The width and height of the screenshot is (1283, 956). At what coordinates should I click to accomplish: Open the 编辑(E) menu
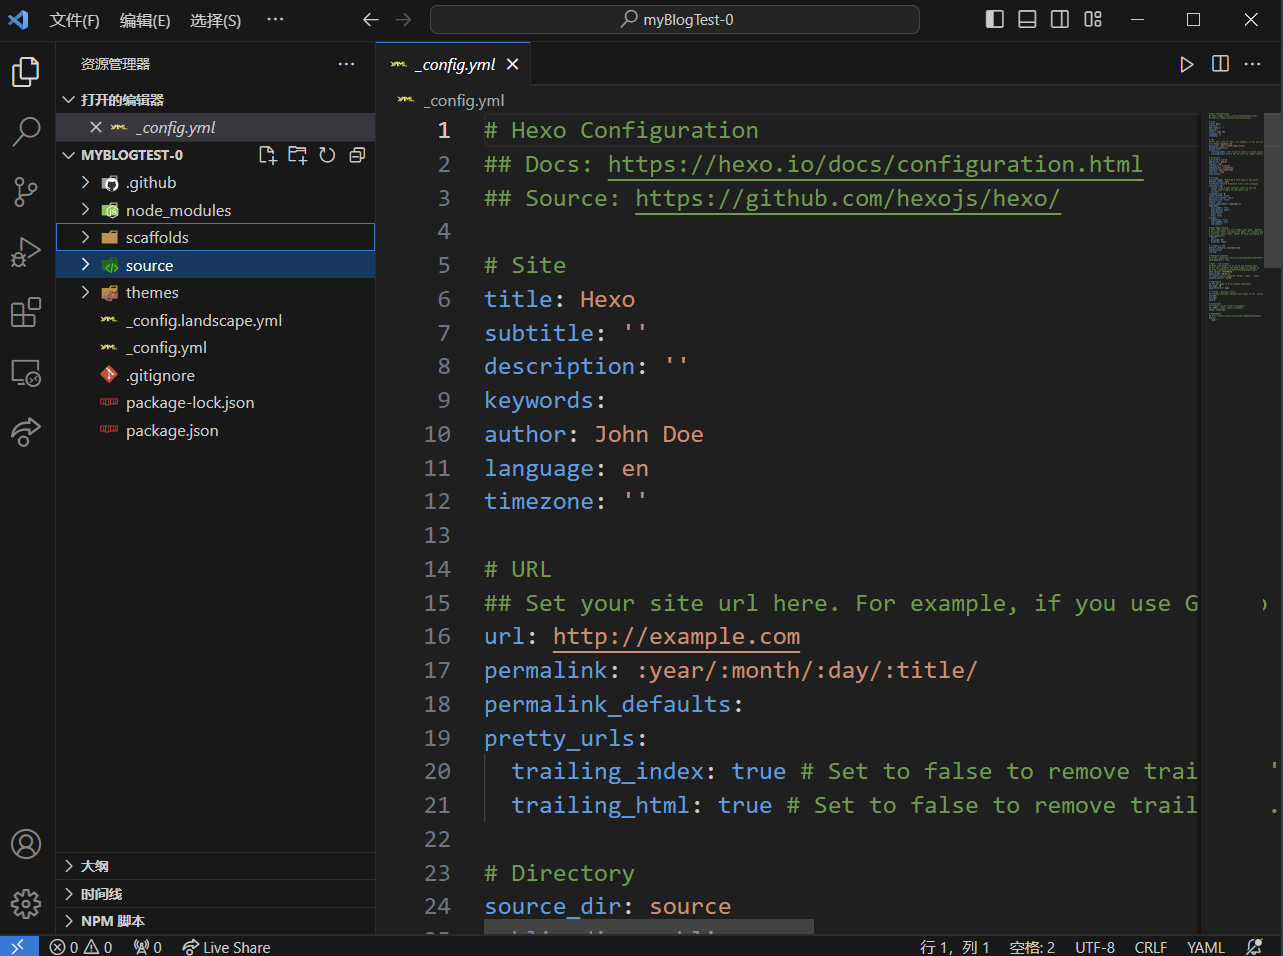(145, 20)
